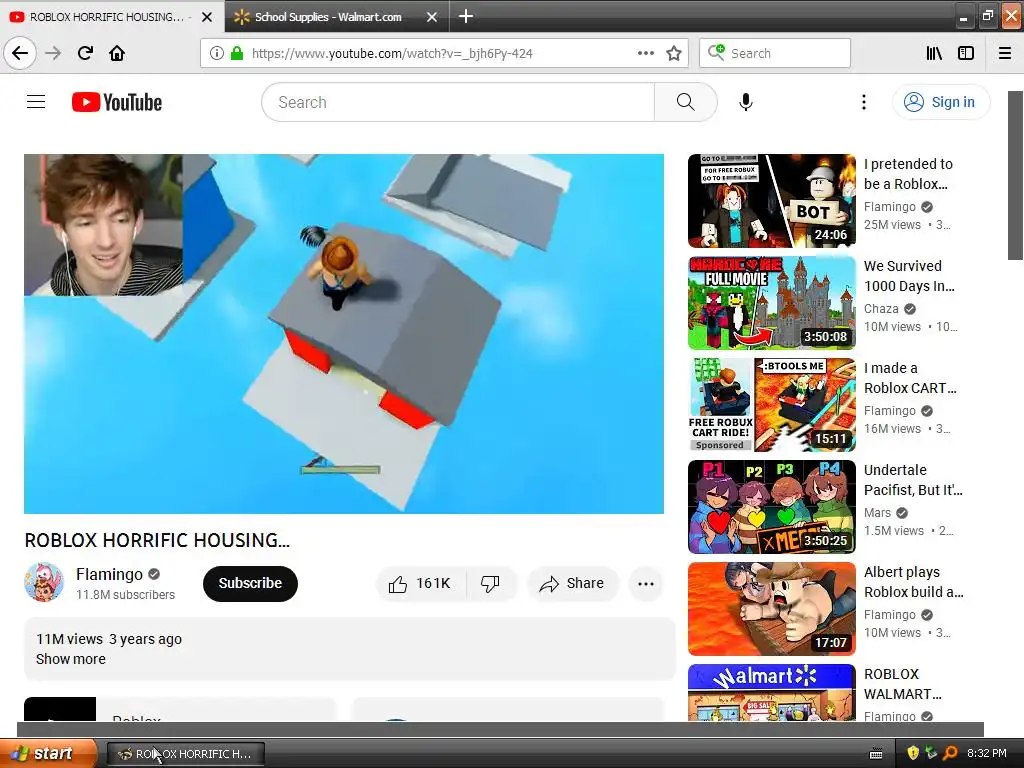Search with your voice microphone icon
Viewport: 1024px width, 768px height.
746,102
